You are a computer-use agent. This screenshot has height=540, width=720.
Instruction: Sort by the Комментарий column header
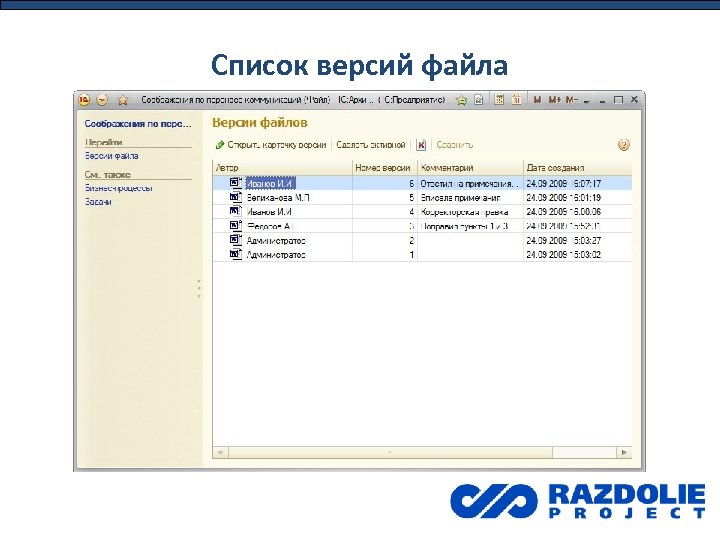pos(470,168)
